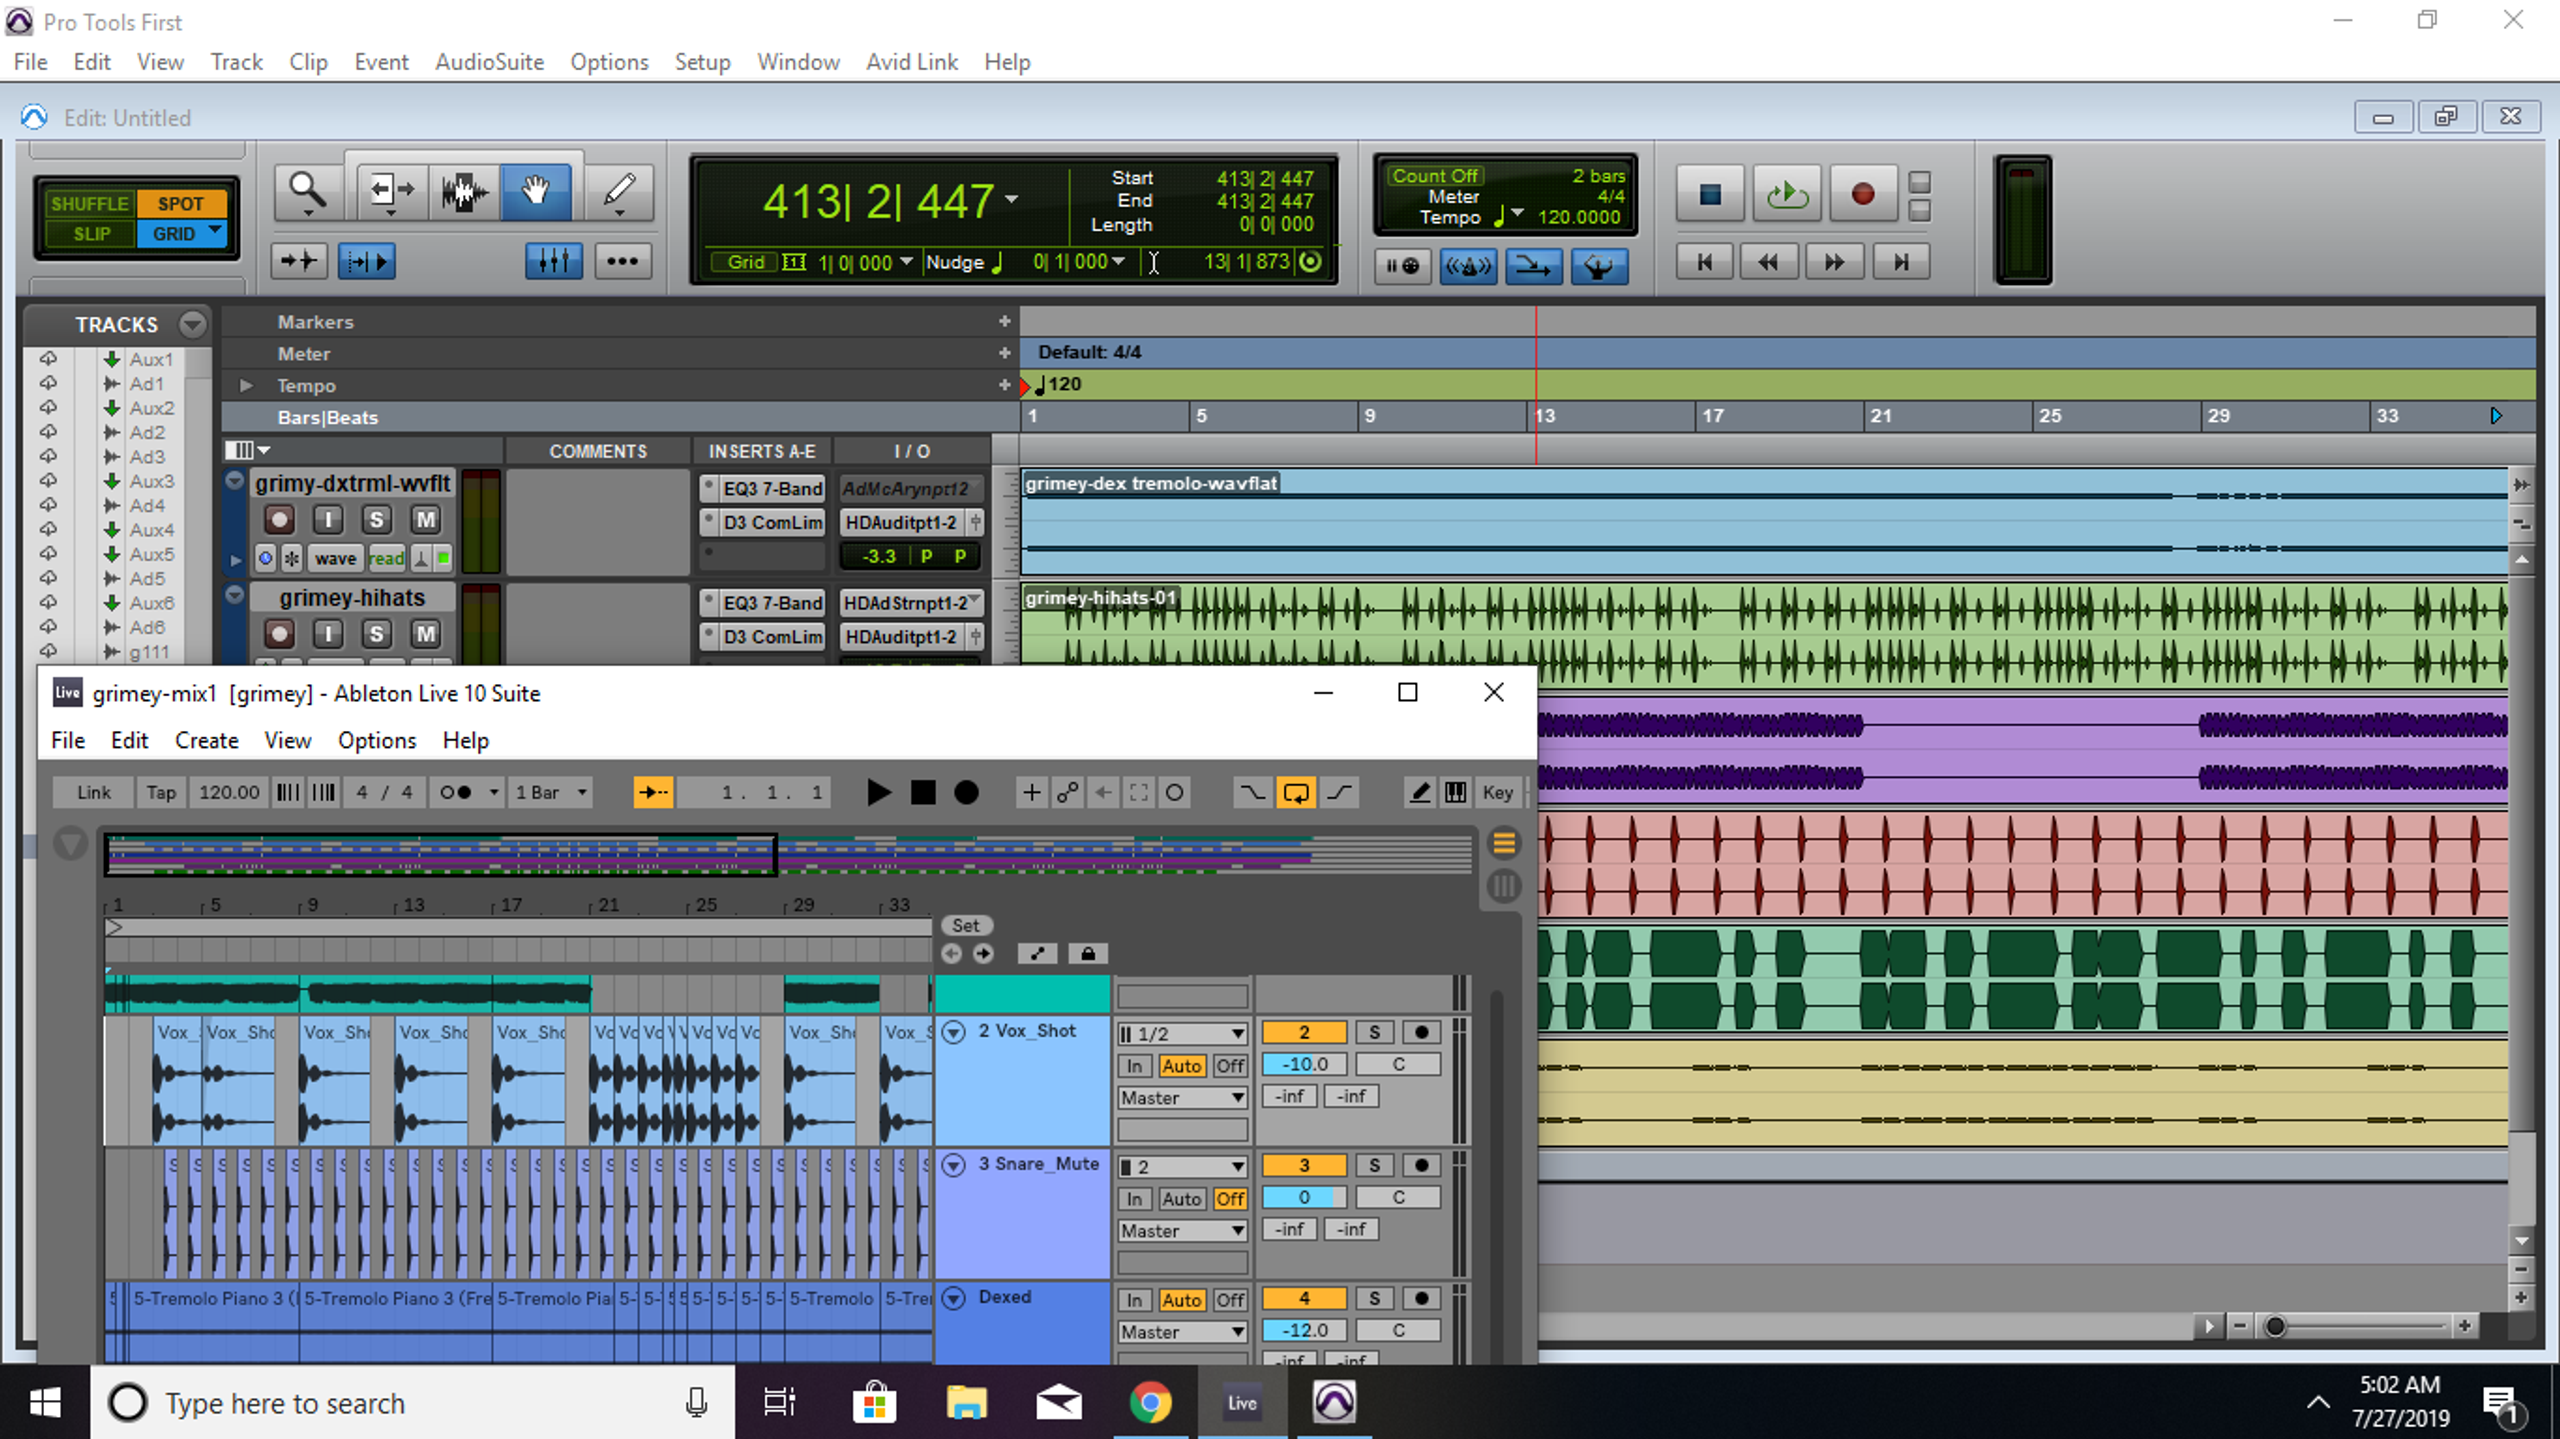Select the Pencil tool in Pro Tools
The height and width of the screenshot is (1439, 2560).
click(620, 191)
